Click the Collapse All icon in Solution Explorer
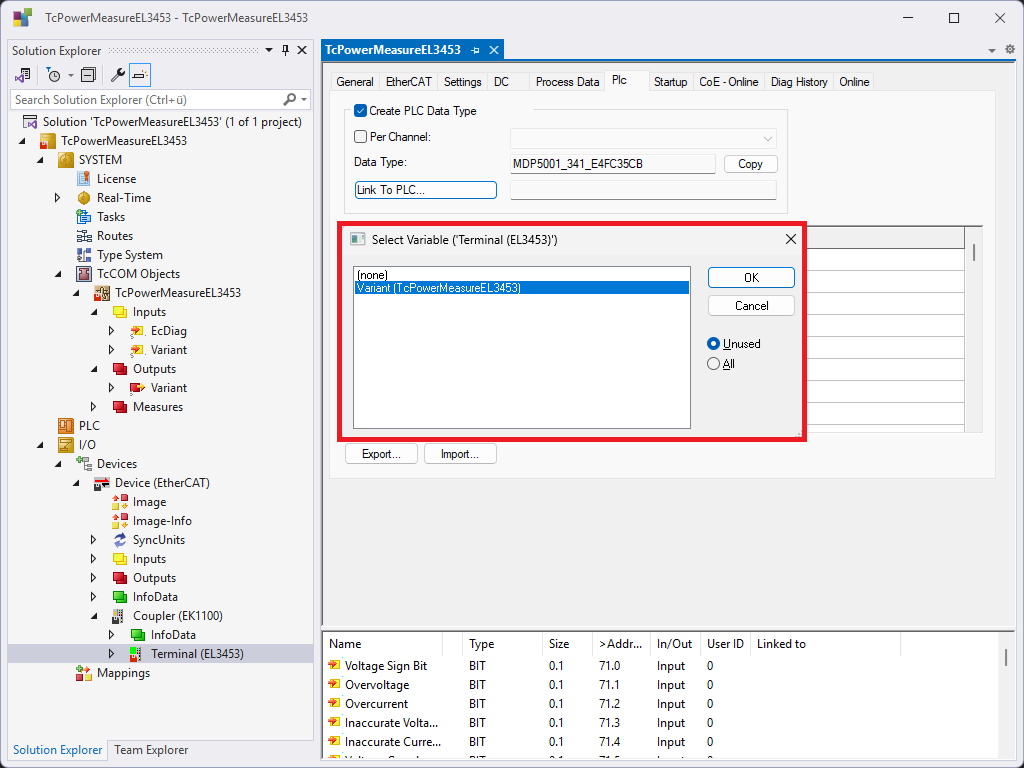The image size is (1024, 768). [88, 75]
